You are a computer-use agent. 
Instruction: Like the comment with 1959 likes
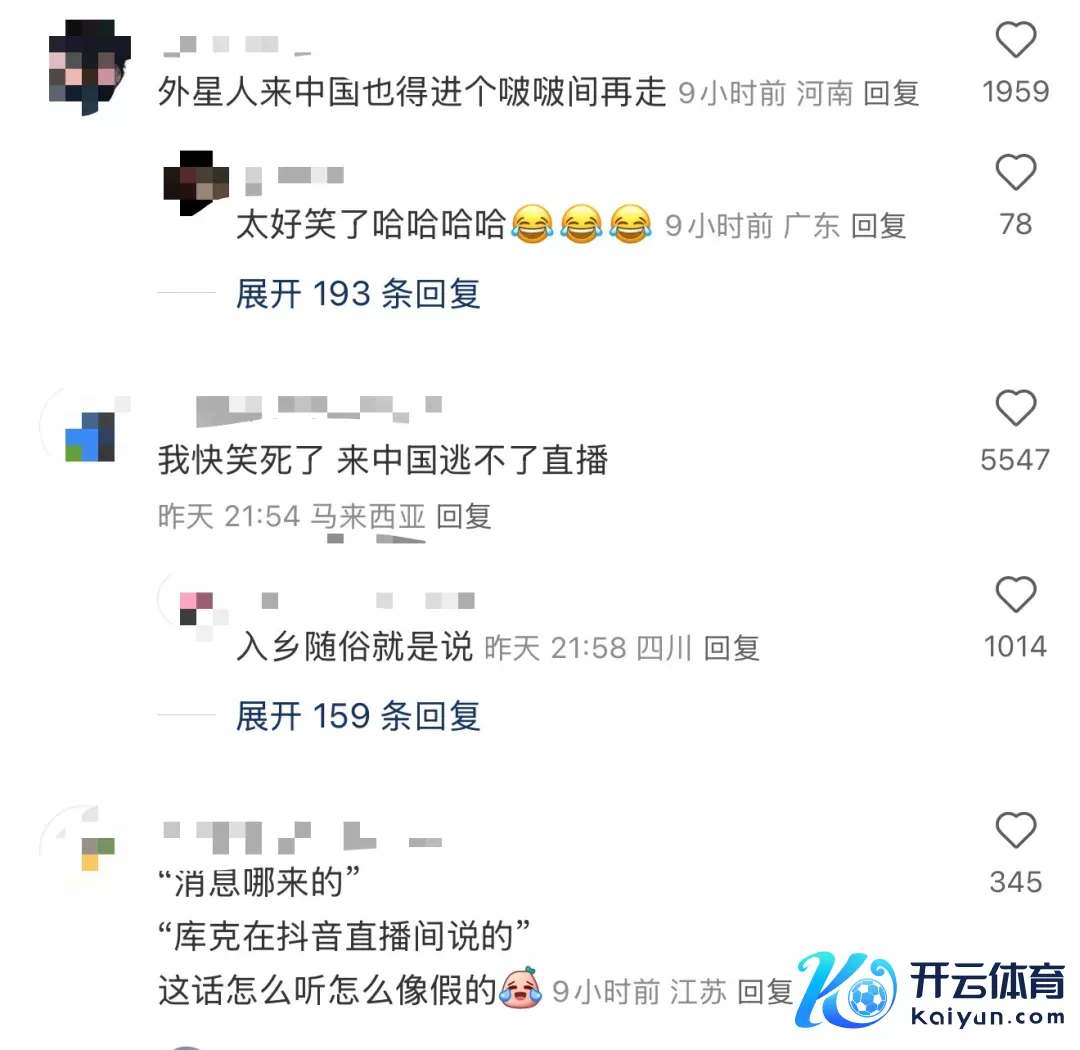pyautogui.click(x=1016, y=40)
